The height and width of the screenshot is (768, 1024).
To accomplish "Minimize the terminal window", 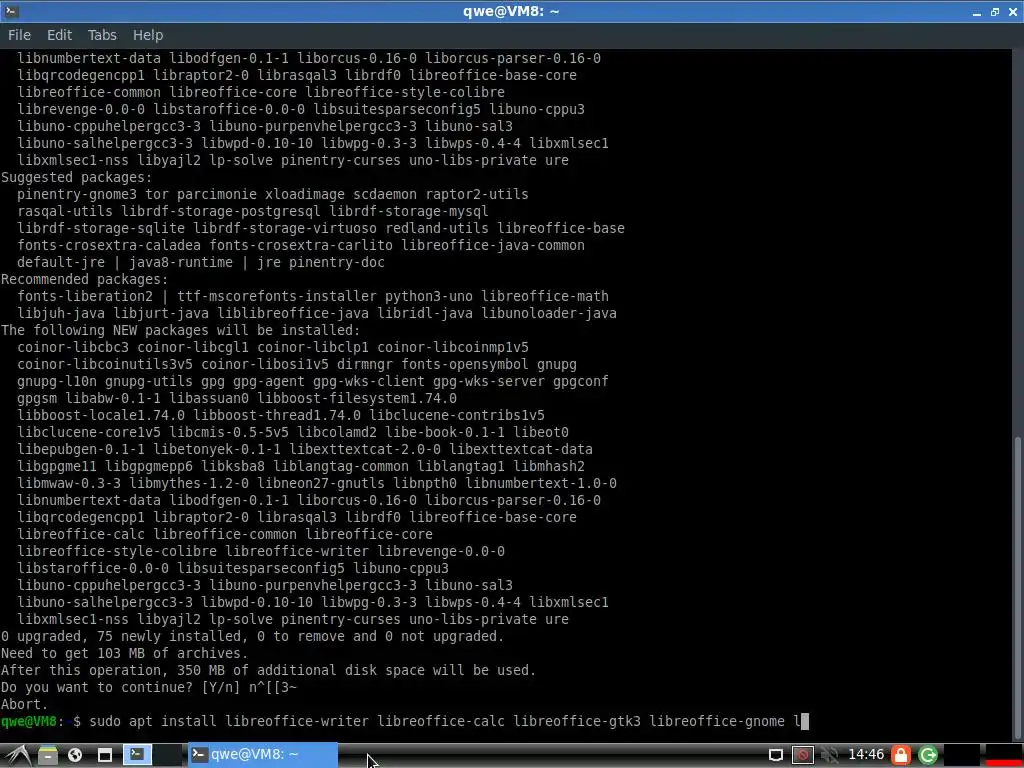I will pos(977,12).
